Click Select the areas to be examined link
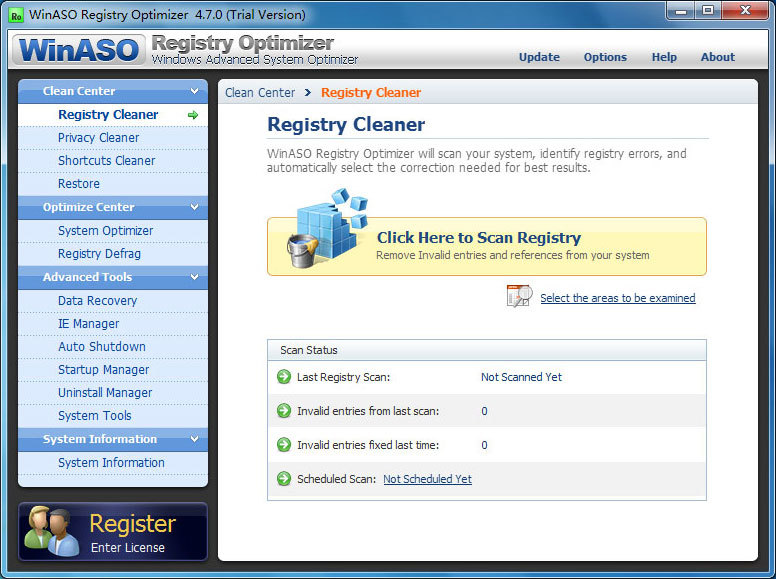This screenshot has height=579, width=776. [618, 298]
